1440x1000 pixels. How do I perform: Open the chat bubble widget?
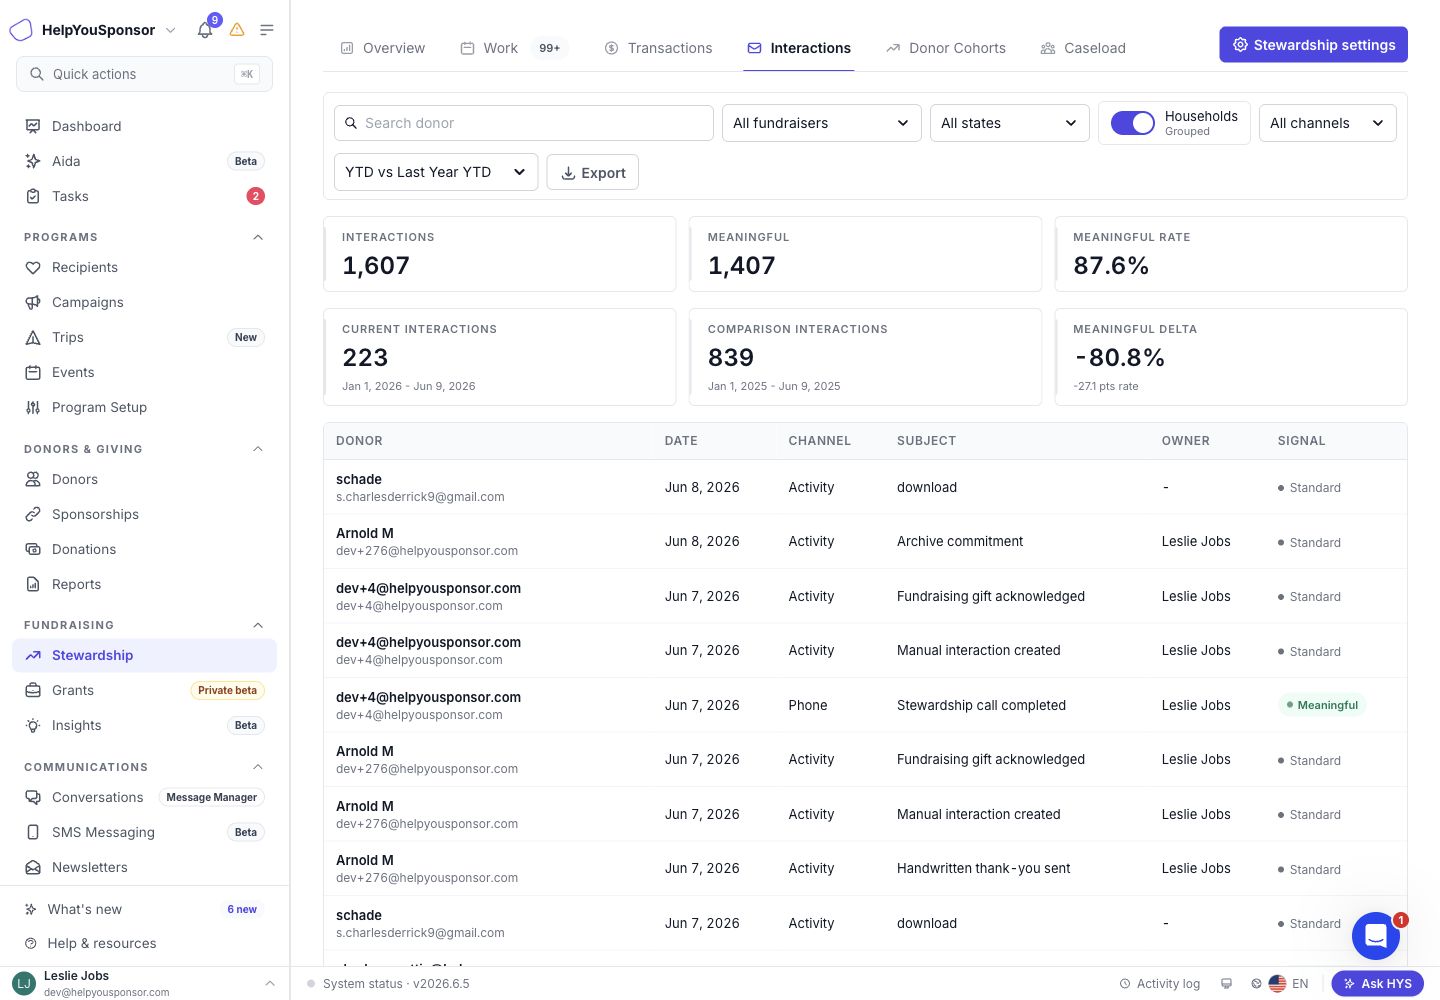pos(1376,936)
